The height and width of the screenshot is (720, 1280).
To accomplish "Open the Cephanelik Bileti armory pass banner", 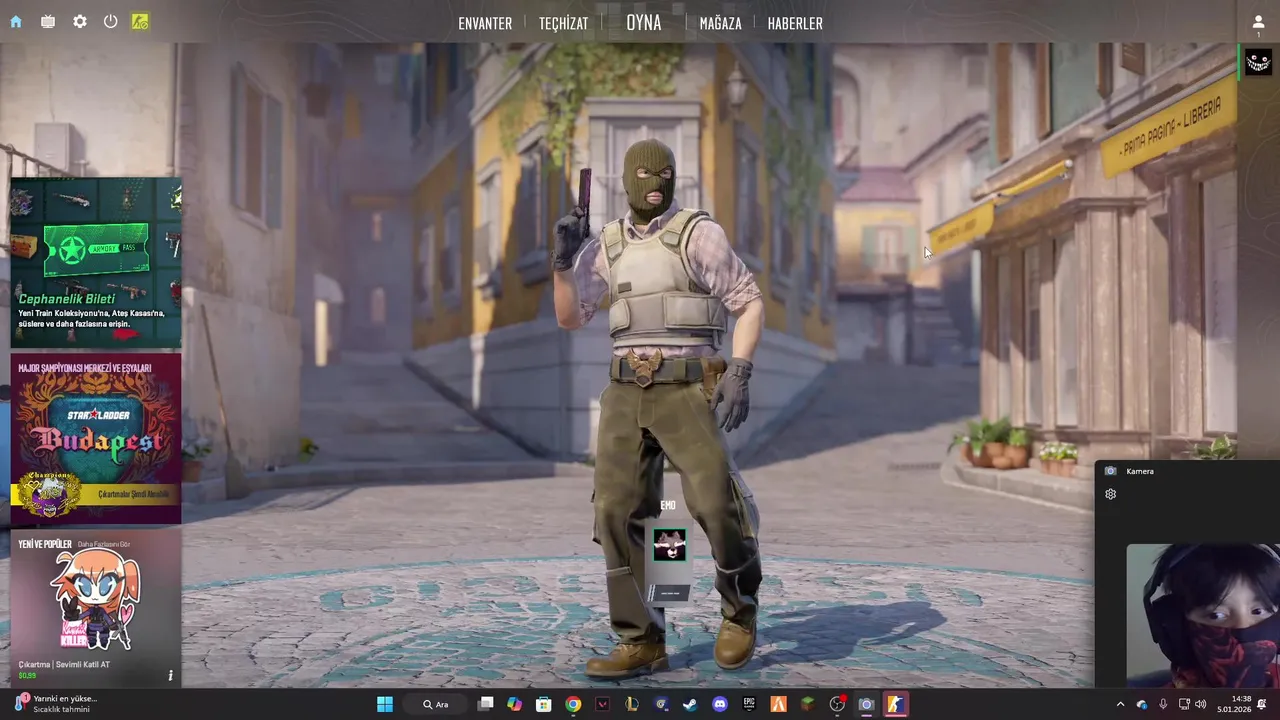I will [96, 262].
